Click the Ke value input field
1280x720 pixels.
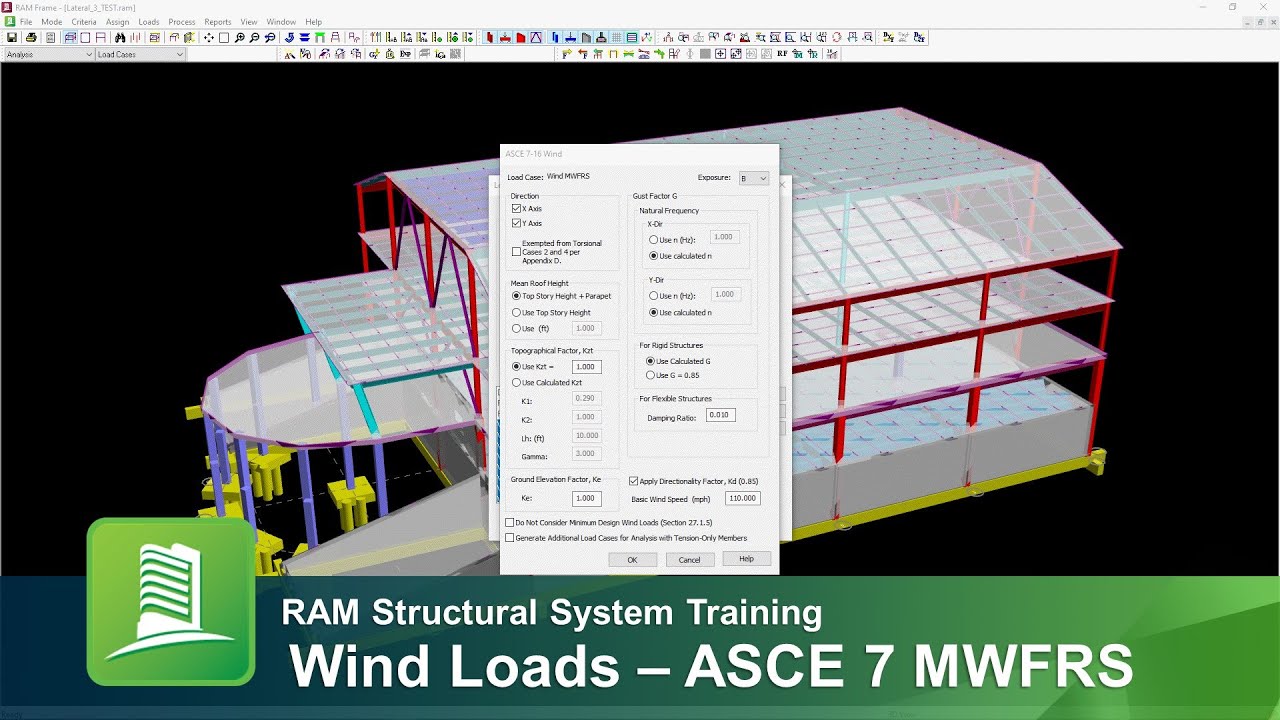pyautogui.click(x=586, y=498)
